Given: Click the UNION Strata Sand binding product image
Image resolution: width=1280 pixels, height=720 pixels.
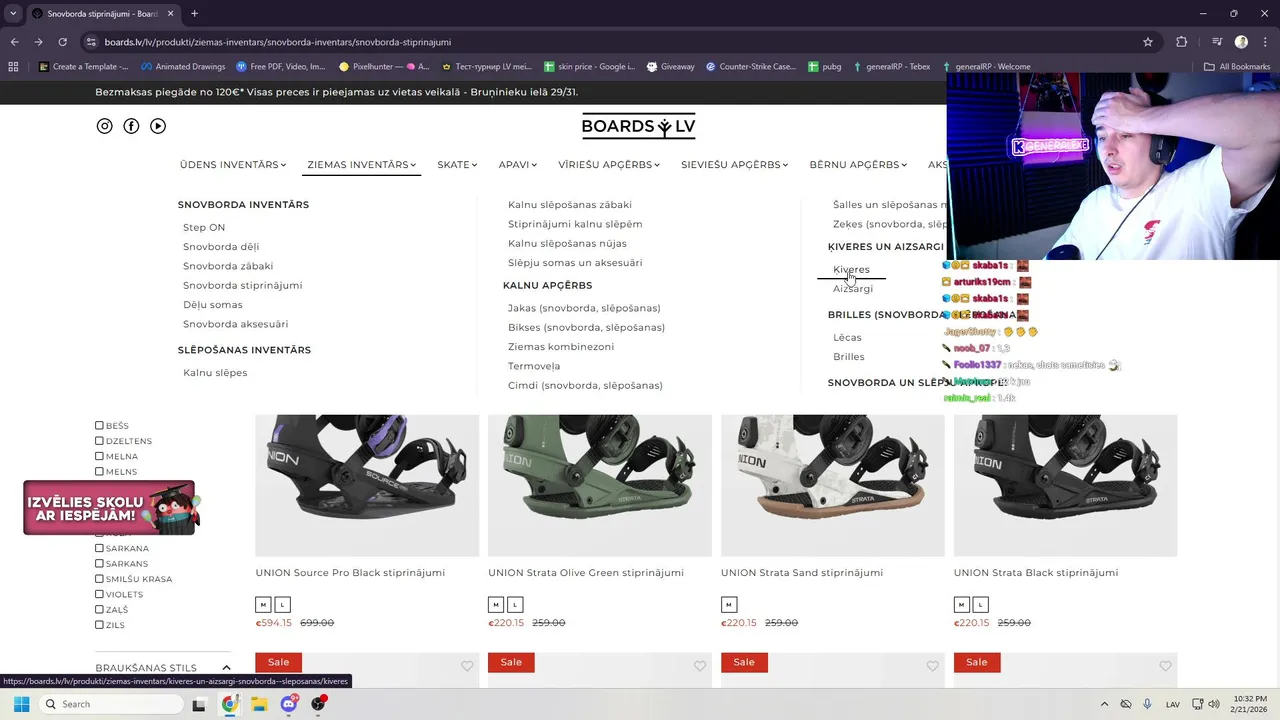Looking at the screenshot, I should coord(833,485).
